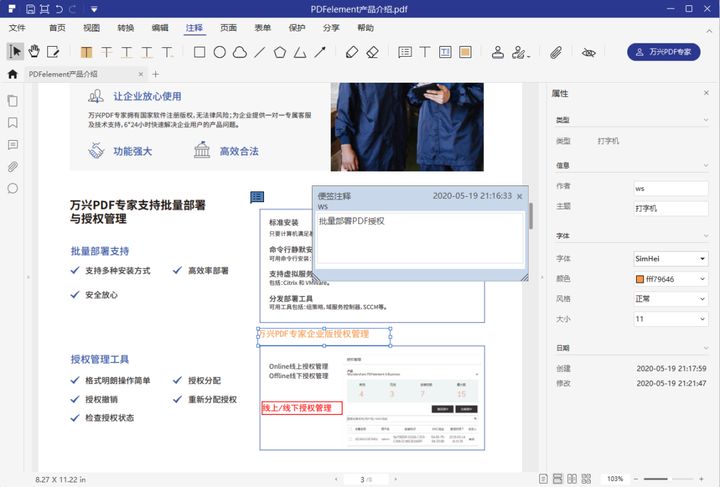Viewport: 720px width, 487px height.
Task: Go to the Home start page icon
Action: pyautogui.click(x=12, y=74)
